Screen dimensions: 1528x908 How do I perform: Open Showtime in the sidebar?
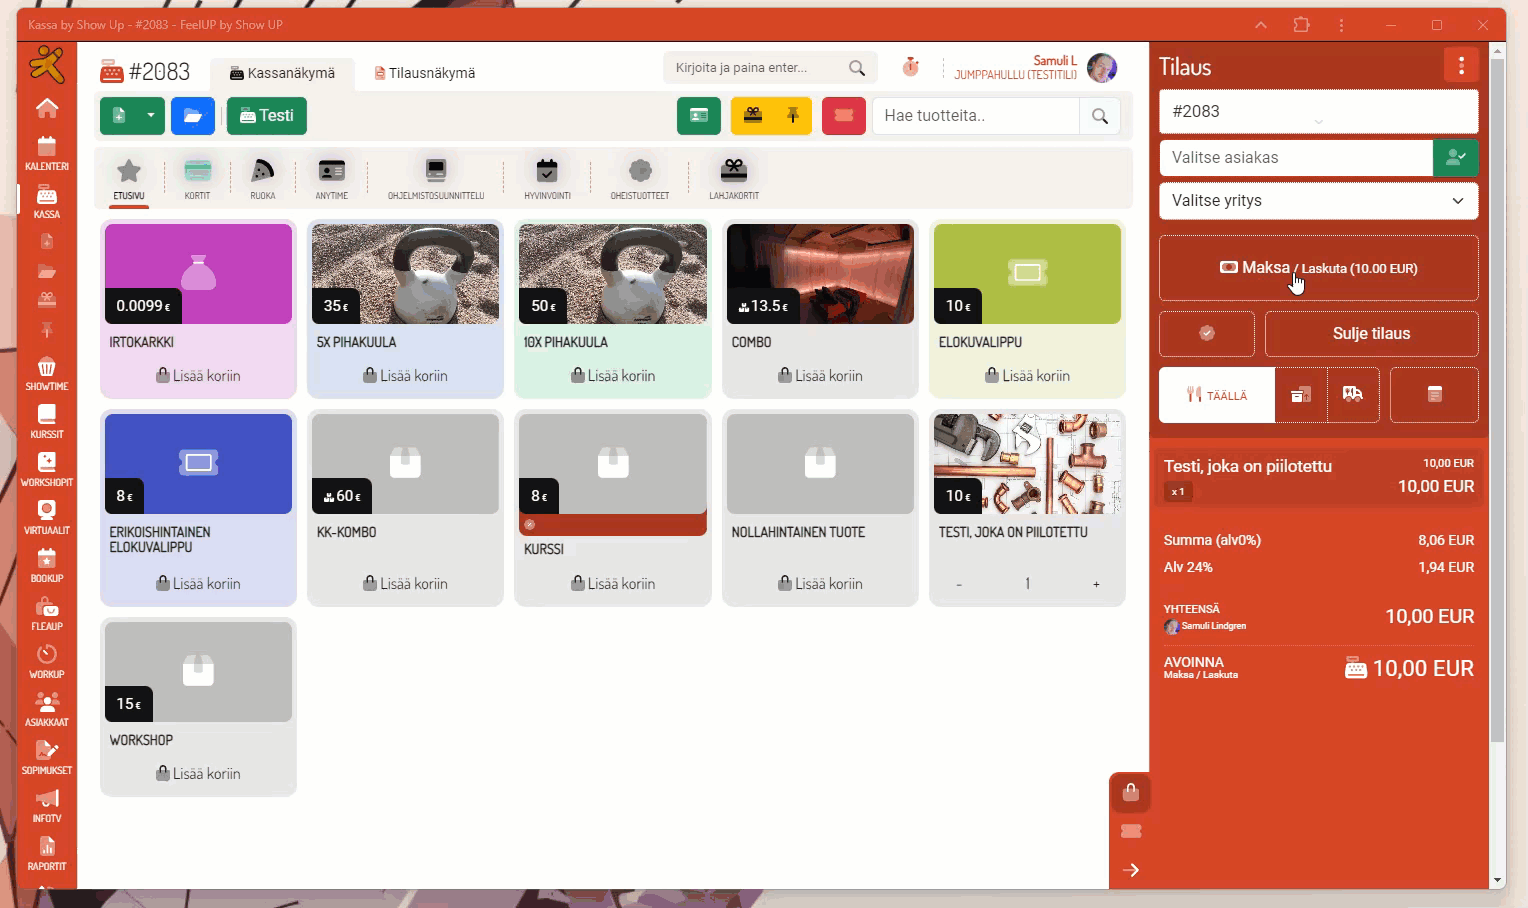pyautogui.click(x=47, y=373)
